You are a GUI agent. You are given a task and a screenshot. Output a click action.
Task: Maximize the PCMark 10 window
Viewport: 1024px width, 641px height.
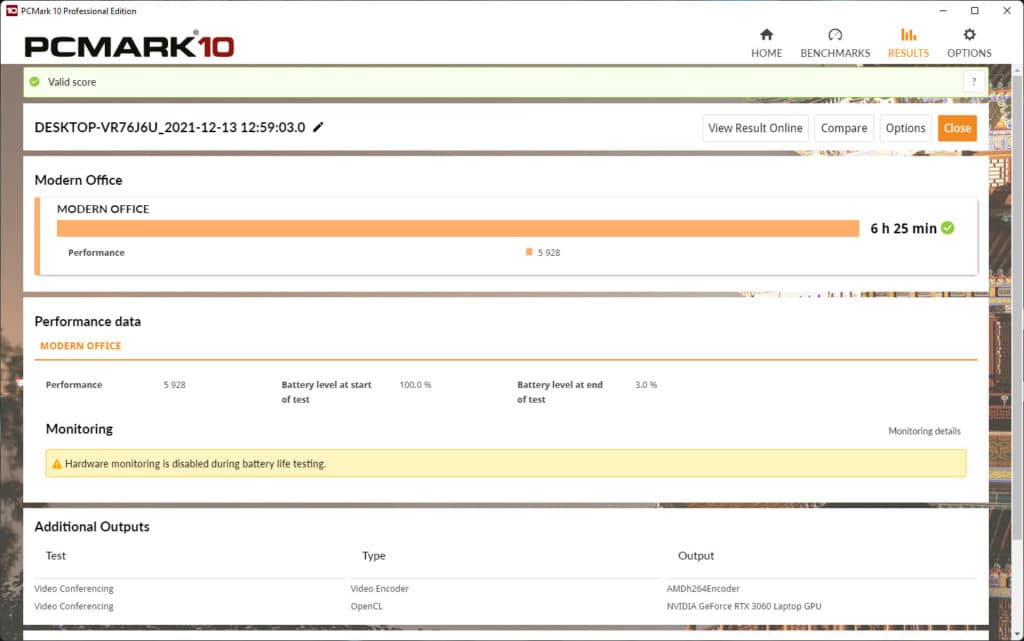[974, 10]
